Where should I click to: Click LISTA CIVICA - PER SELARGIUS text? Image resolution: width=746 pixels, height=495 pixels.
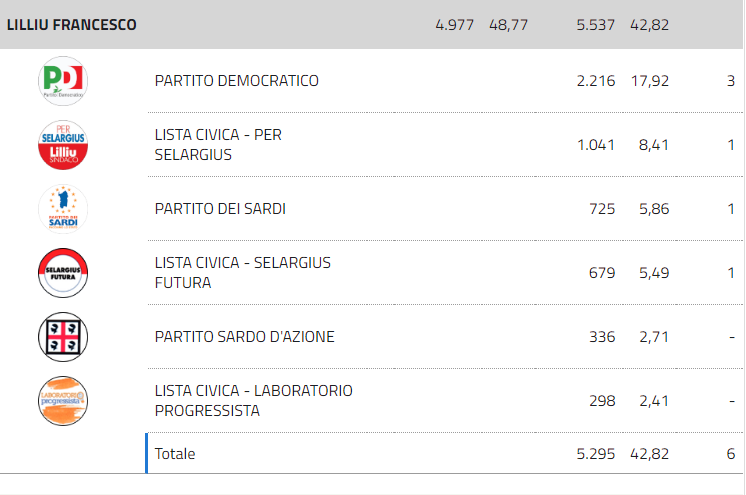(218, 145)
